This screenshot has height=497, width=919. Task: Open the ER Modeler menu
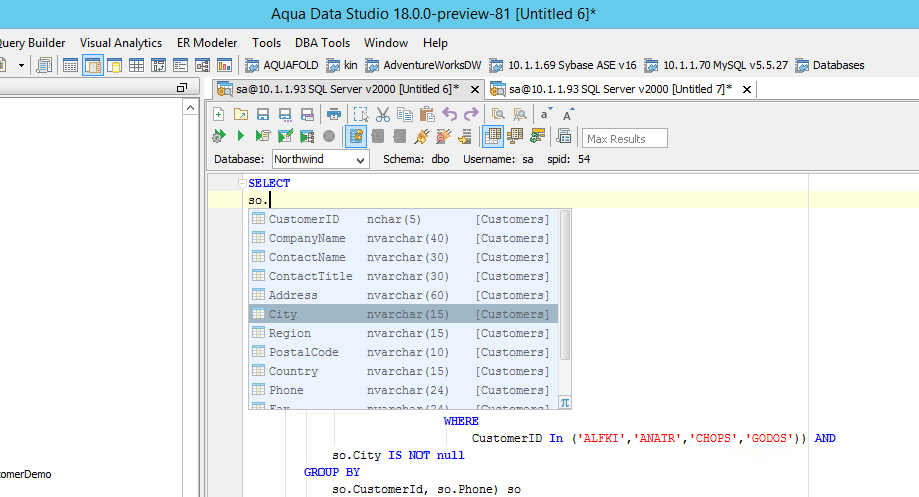(207, 43)
